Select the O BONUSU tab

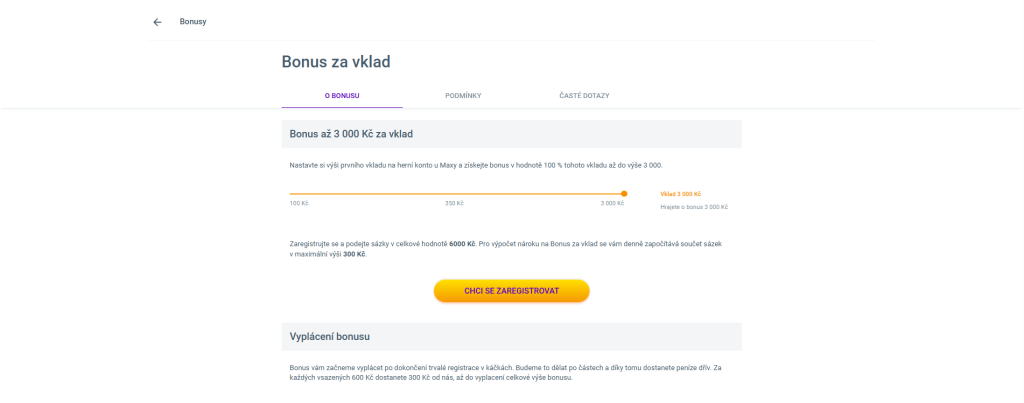click(x=342, y=96)
